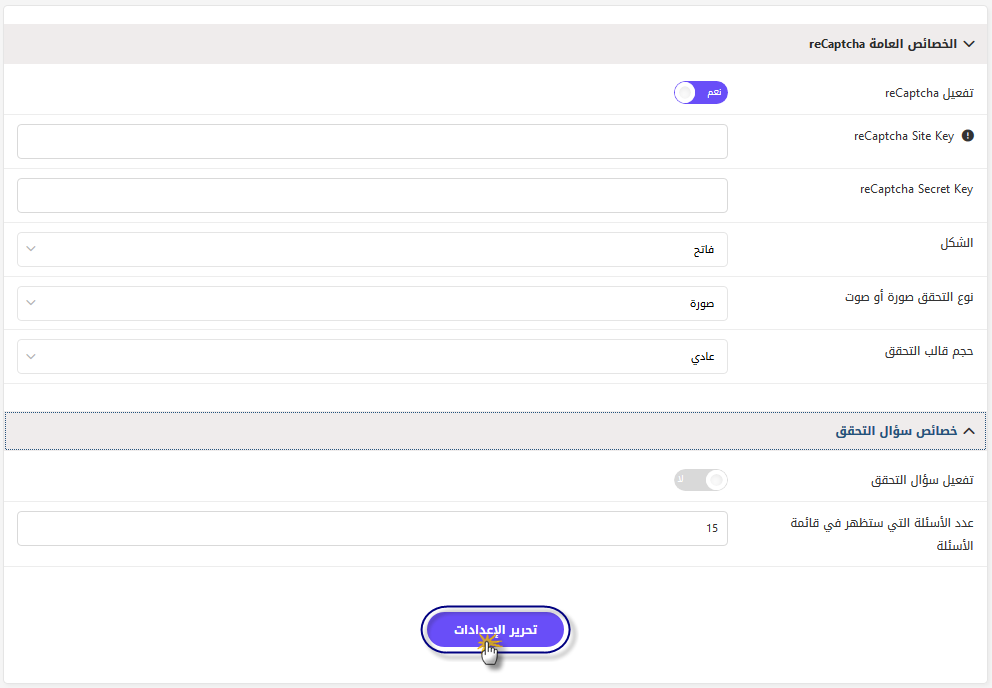Click the questions count field showing 15
This screenshot has height=688, width=992.
pos(372,529)
